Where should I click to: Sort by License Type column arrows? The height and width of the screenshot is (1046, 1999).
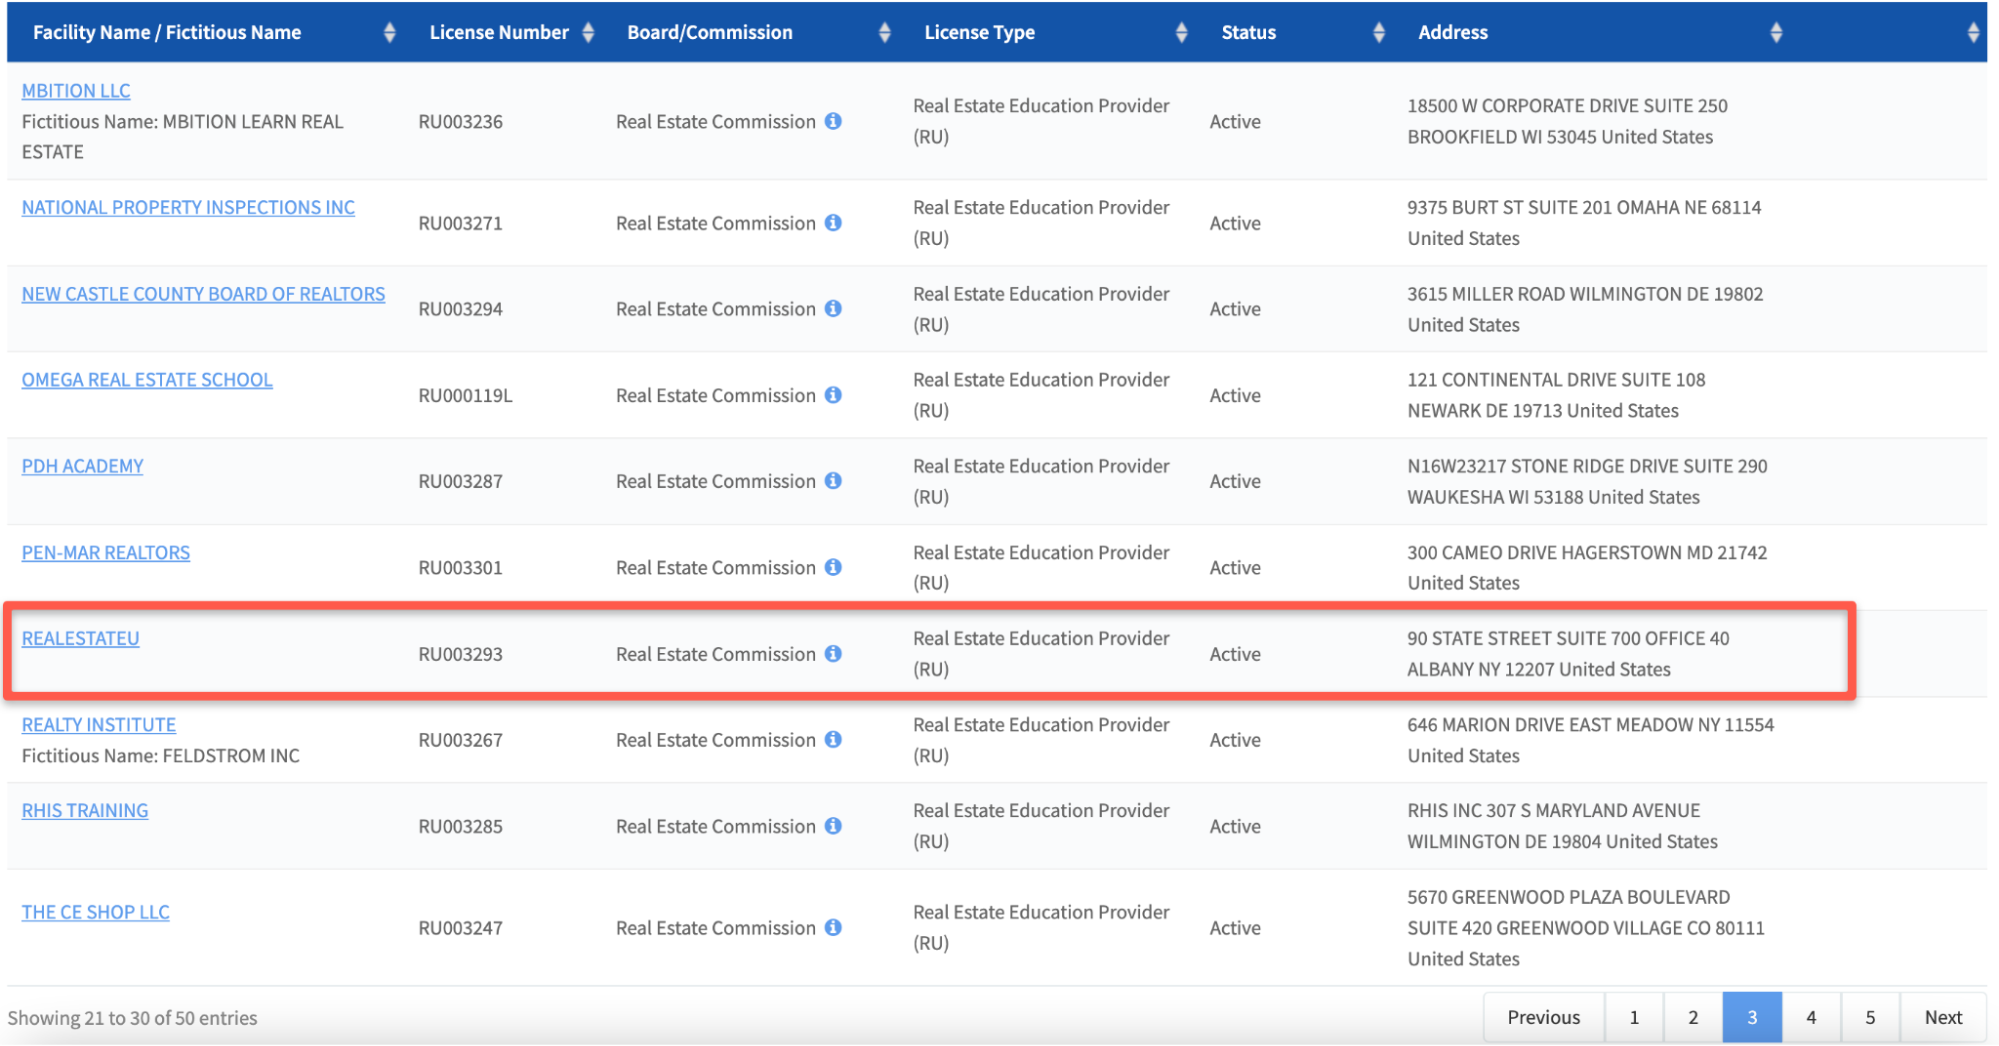1181,32
